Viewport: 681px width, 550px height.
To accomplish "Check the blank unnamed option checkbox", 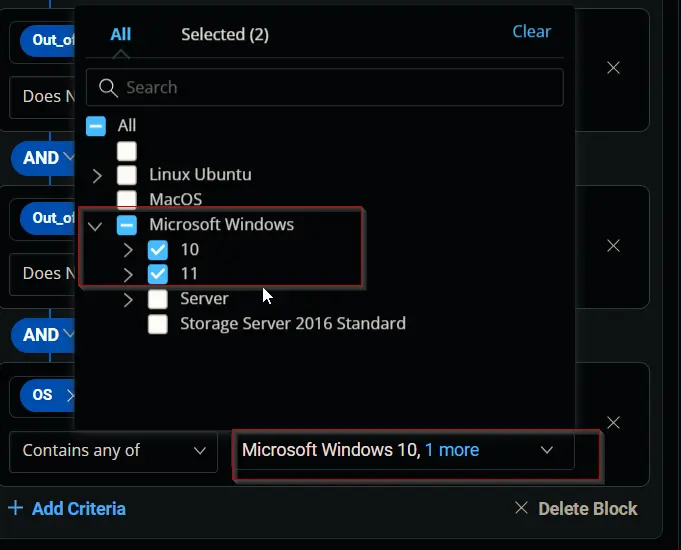I will pos(127,151).
